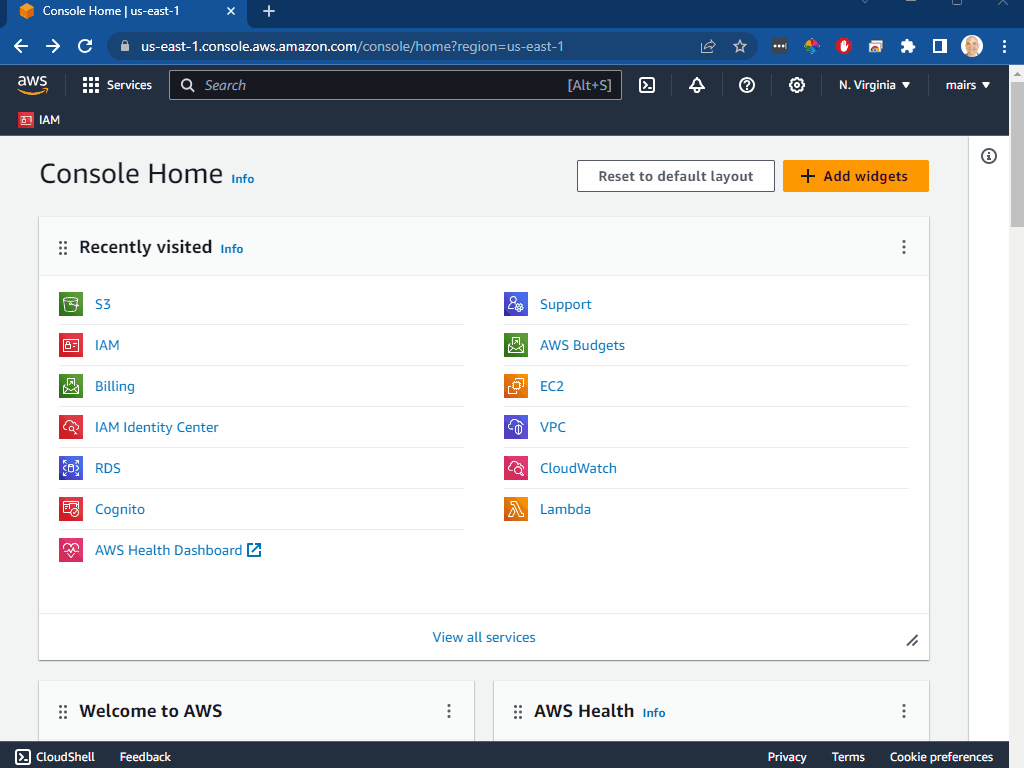Open the Services menu

coord(117,85)
